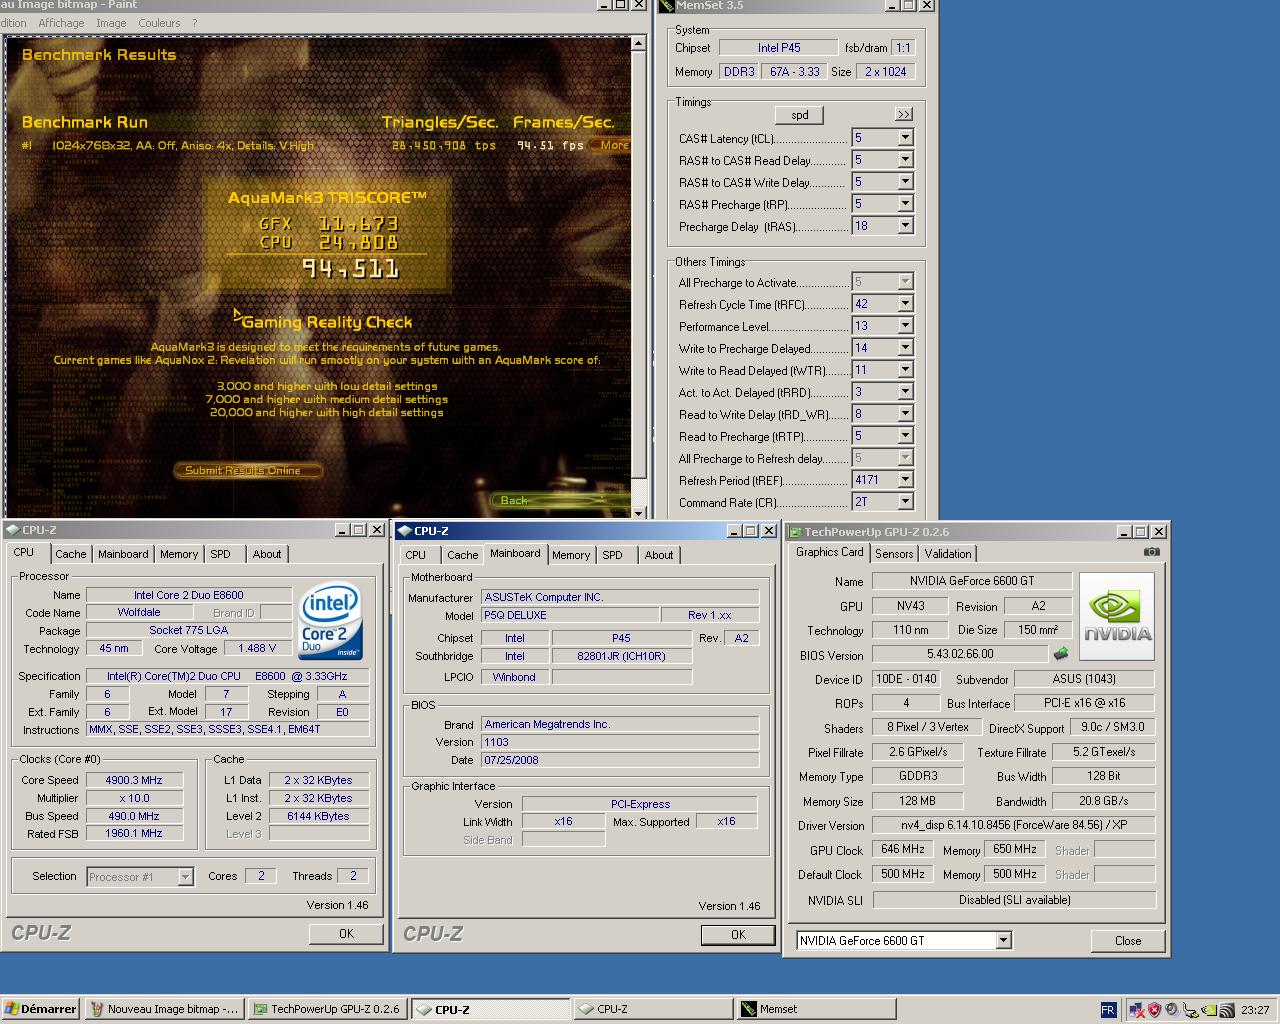Click BIOS date 07/25/2008 field

(620, 760)
